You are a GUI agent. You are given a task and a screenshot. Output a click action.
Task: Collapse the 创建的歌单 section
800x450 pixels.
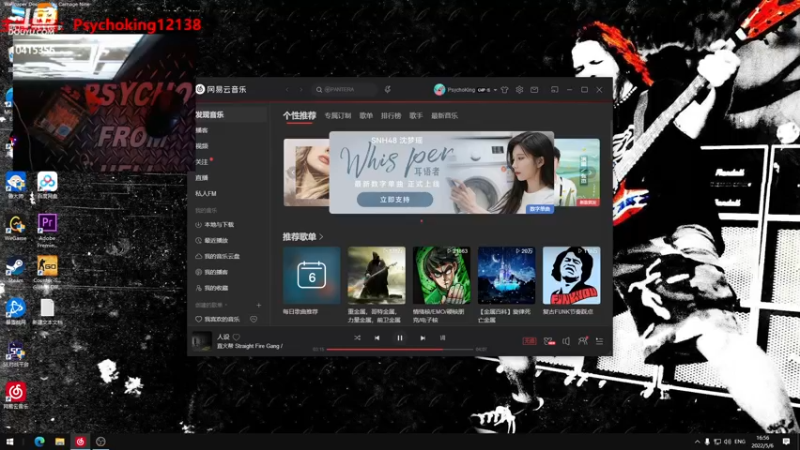tap(212, 305)
